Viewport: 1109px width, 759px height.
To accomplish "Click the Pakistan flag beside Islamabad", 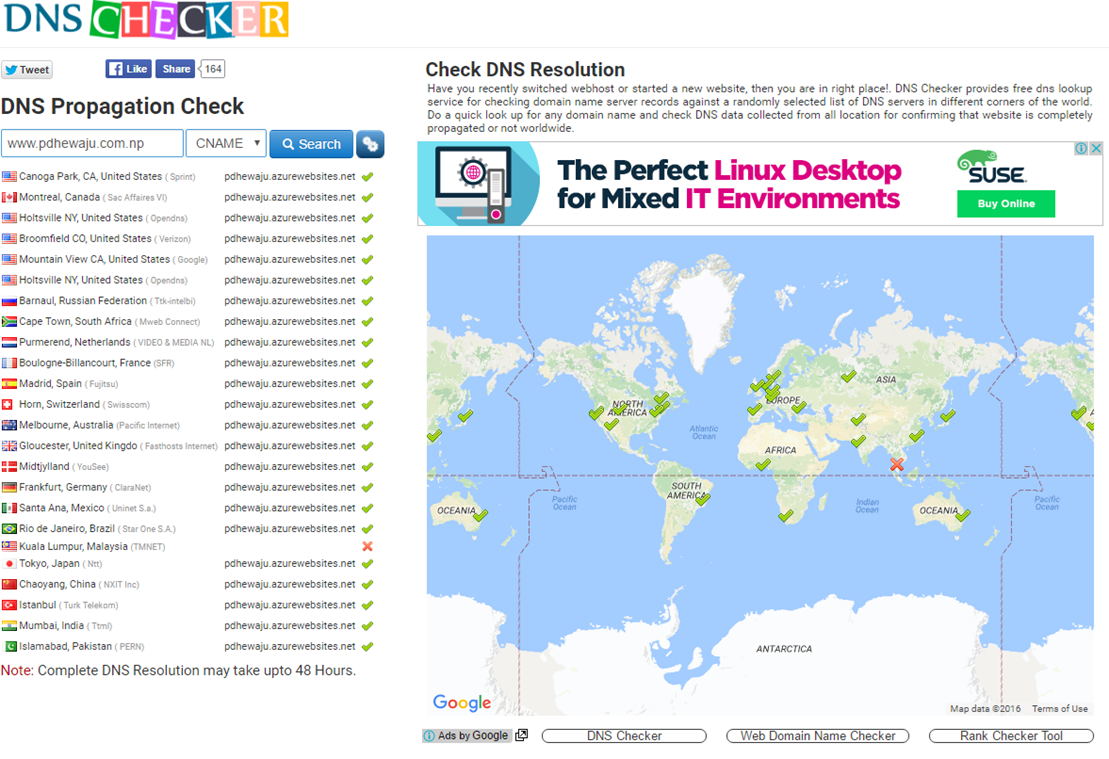I will [x=11, y=647].
